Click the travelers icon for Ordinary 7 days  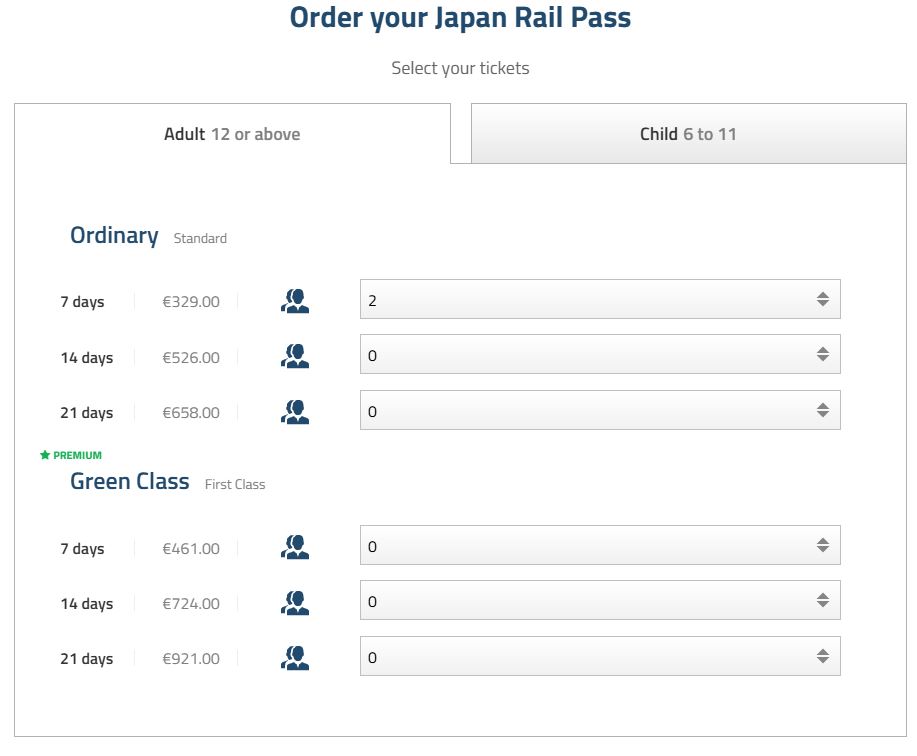click(x=295, y=301)
